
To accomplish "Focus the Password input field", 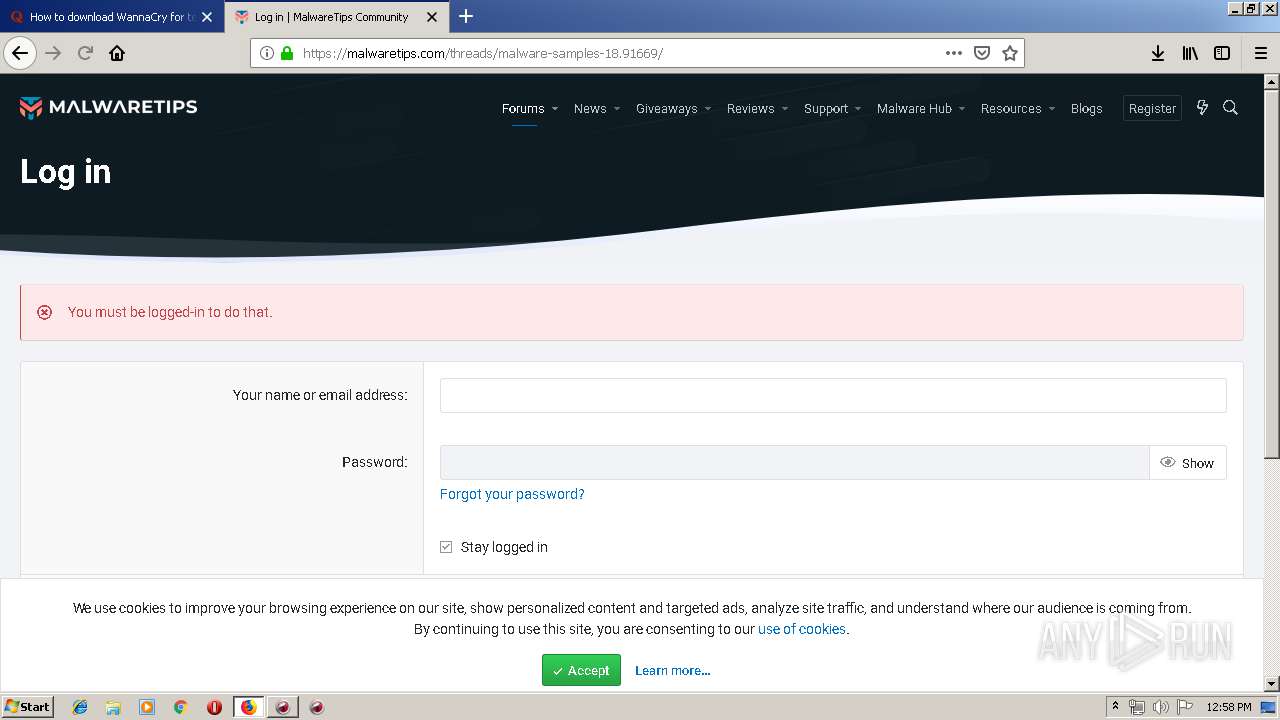I will tap(795, 463).
